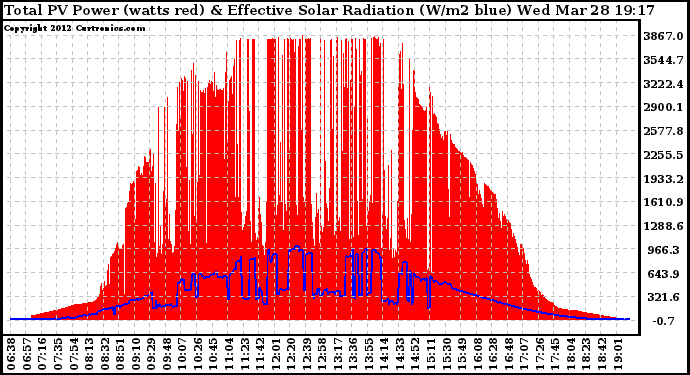This screenshot has width=690, height=375.
Task: Click the 2900.1 y-axis value
Action: pos(663,107)
